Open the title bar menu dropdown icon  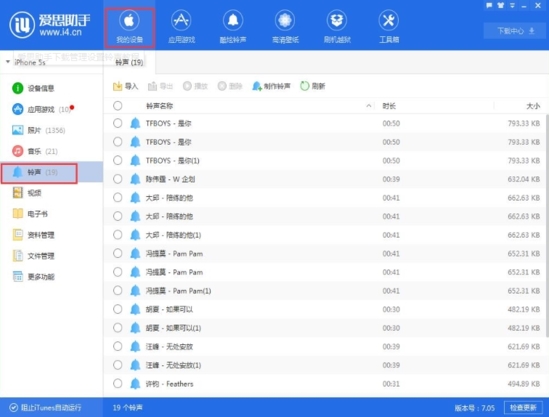[x=512, y=5]
